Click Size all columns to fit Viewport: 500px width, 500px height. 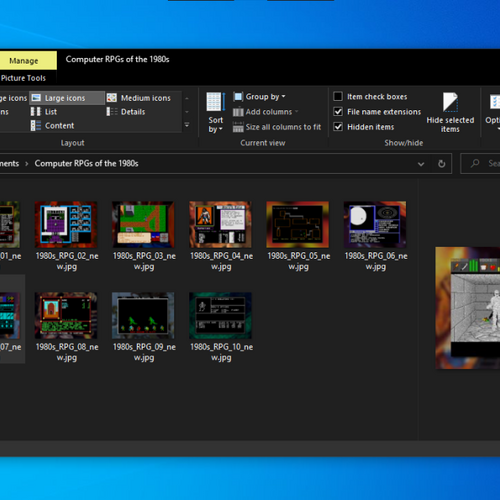[277, 127]
